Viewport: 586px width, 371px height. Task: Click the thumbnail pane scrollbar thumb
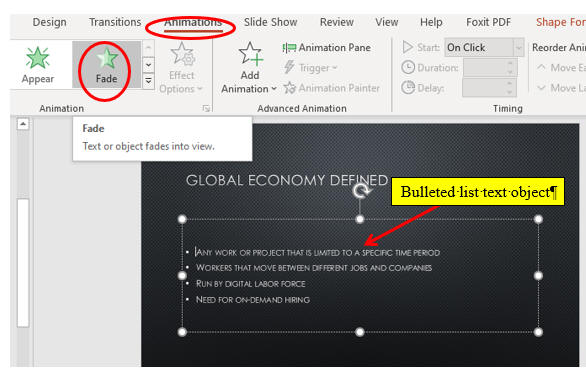point(23,263)
